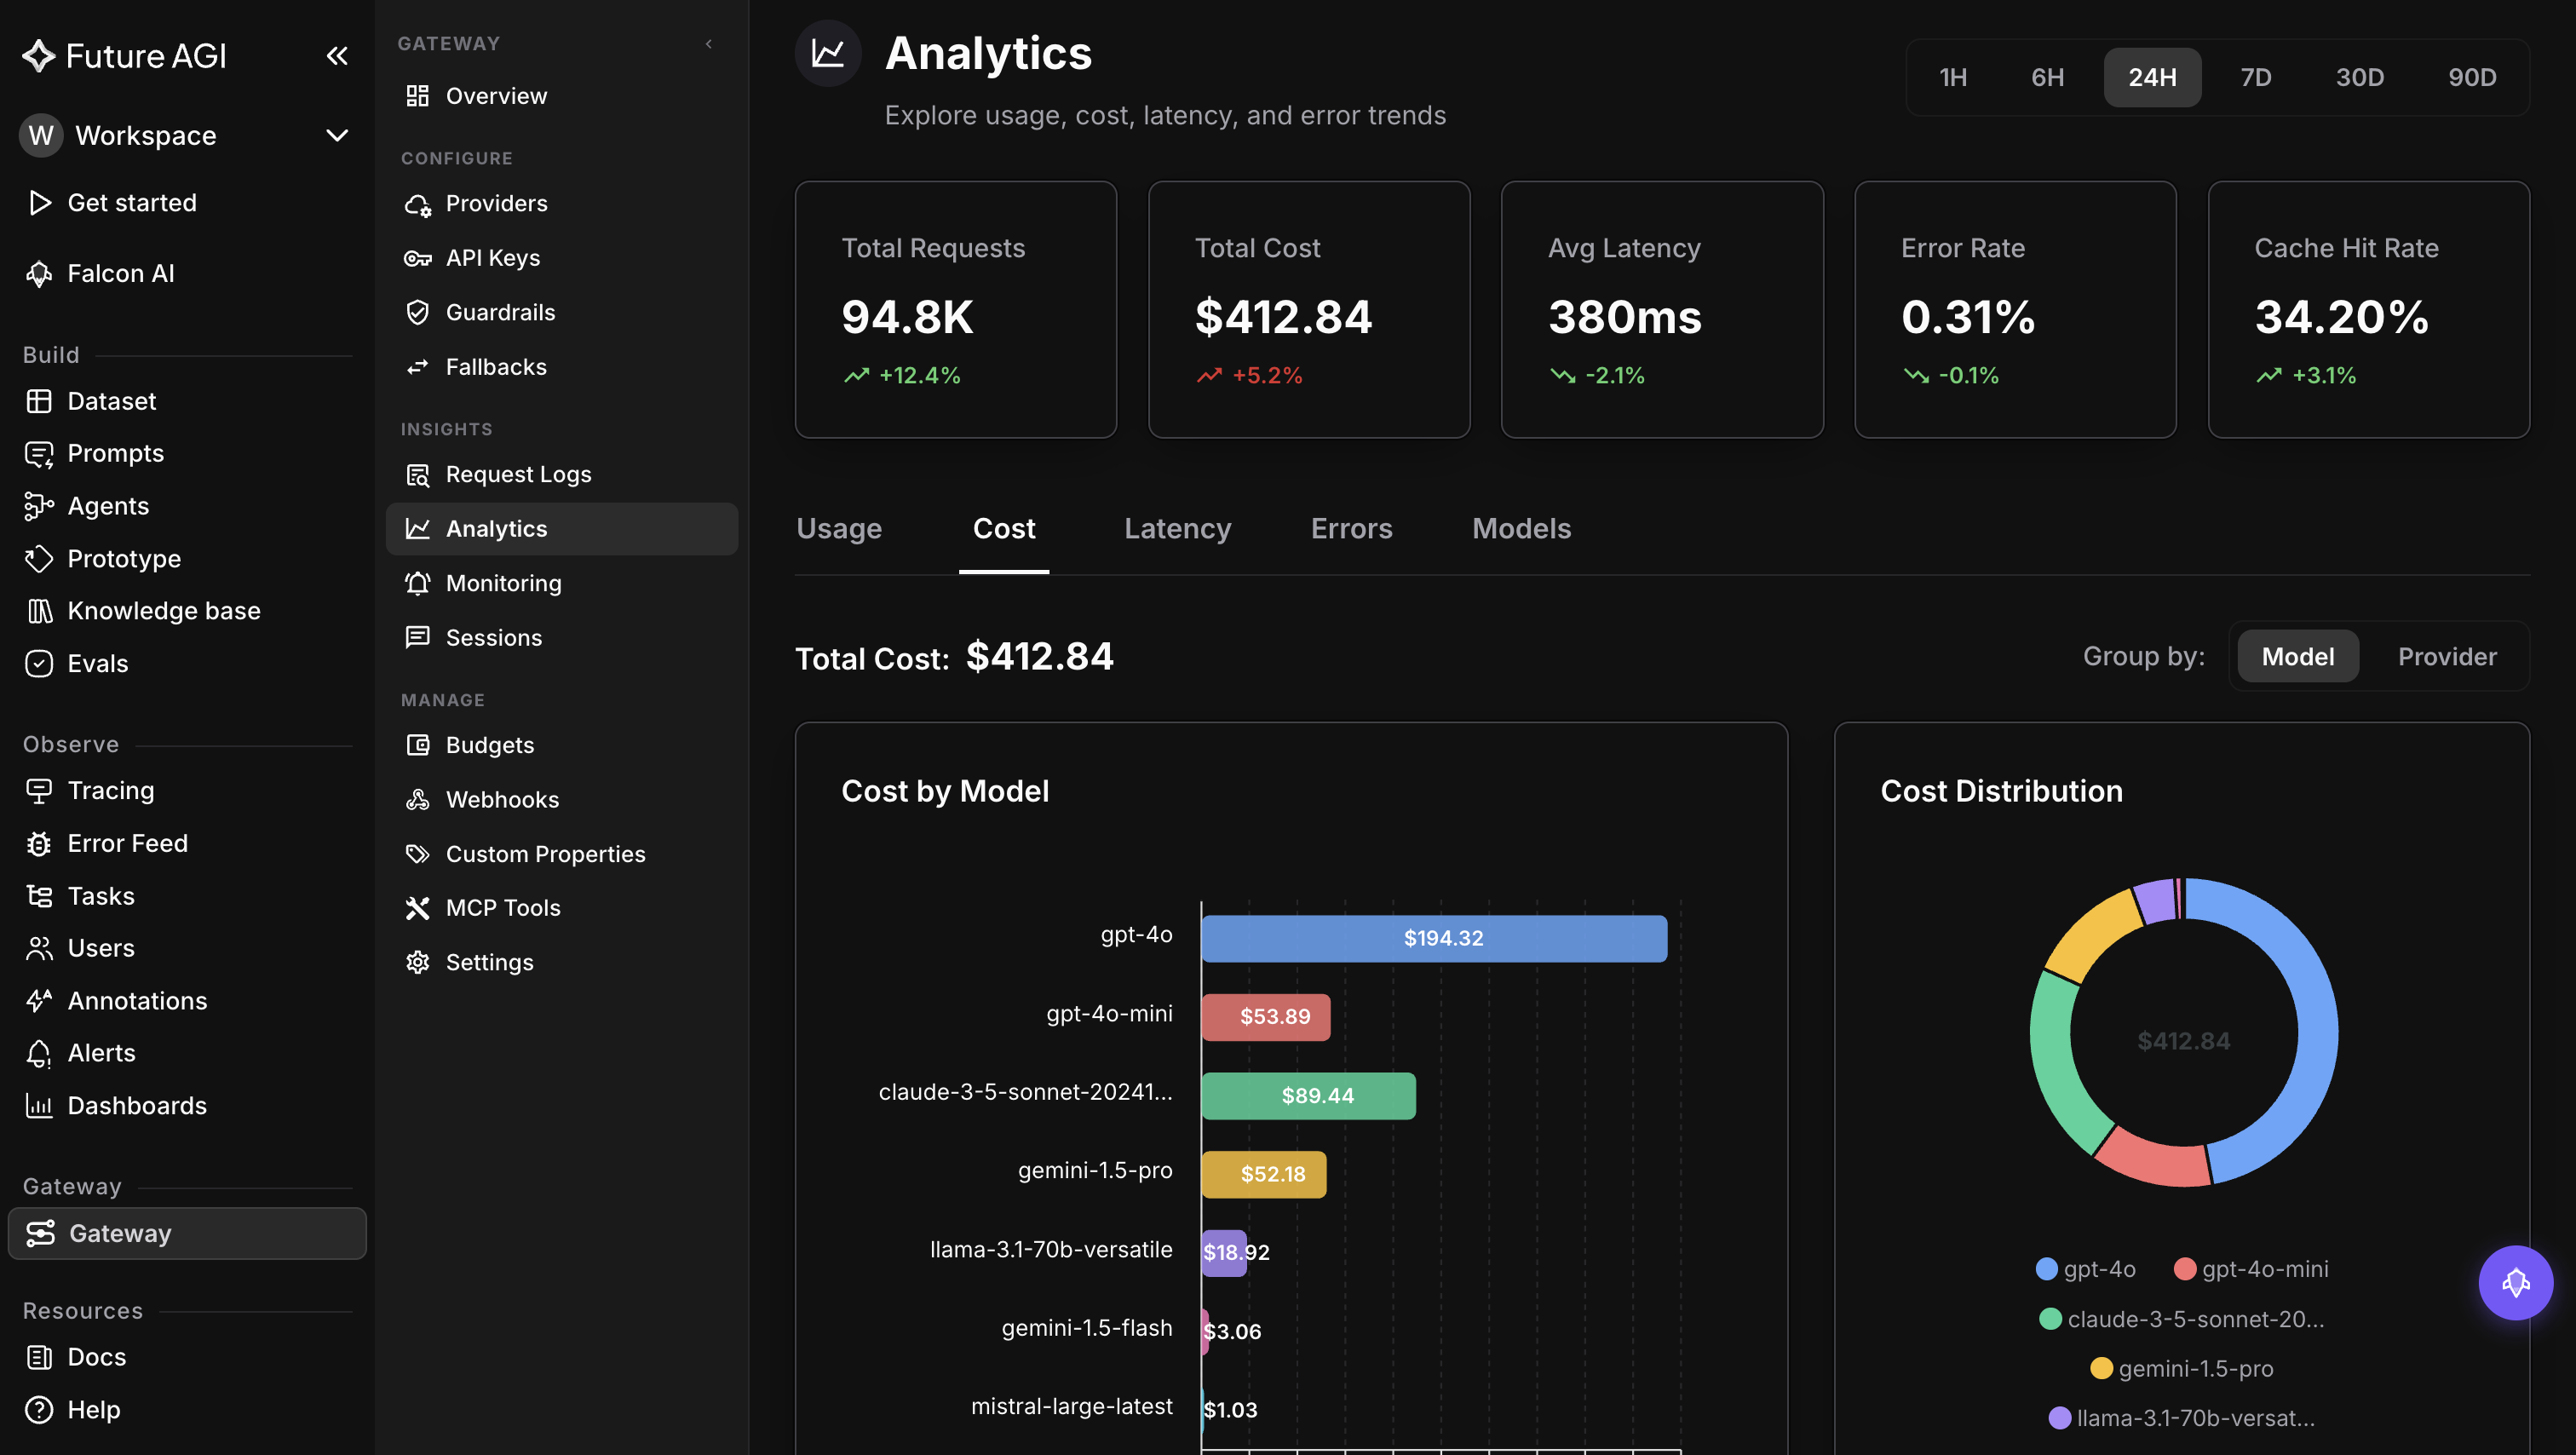Viewport: 2576px width, 1455px height.
Task: Open Help question mark icon
Action: [39, 1410]
